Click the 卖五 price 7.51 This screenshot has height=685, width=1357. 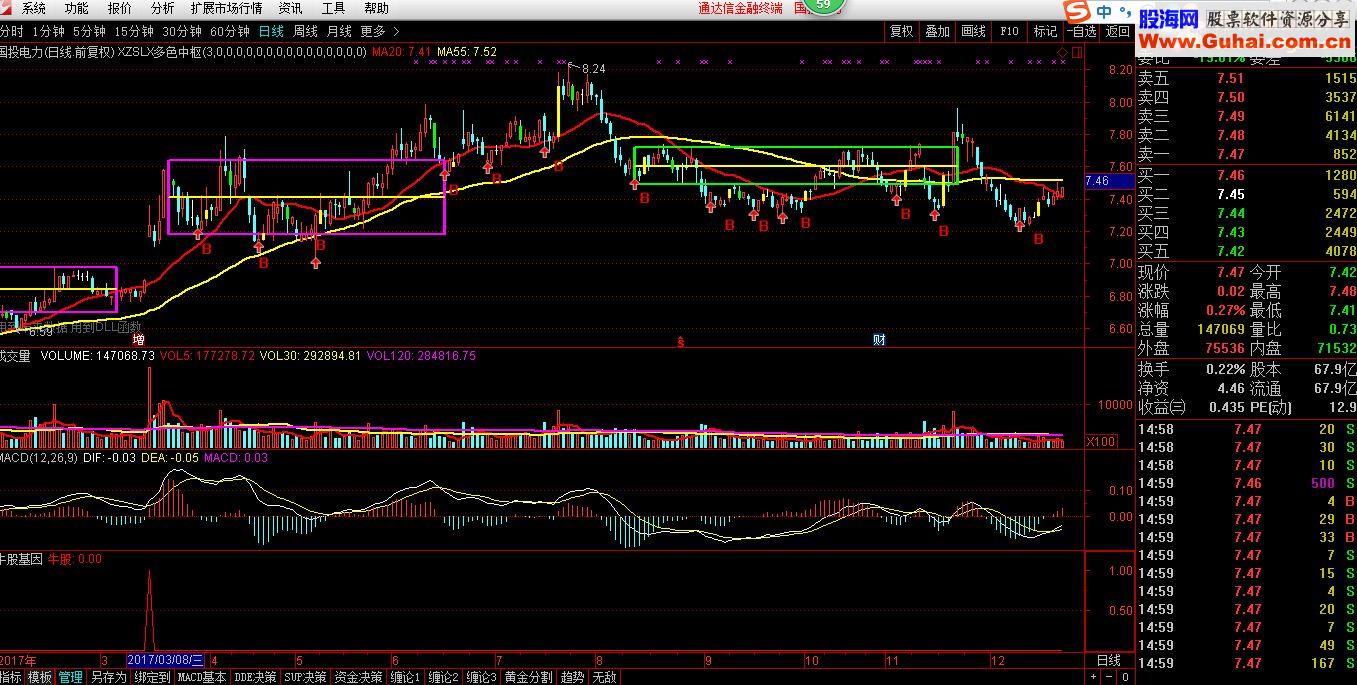[x=1231, y=79]
